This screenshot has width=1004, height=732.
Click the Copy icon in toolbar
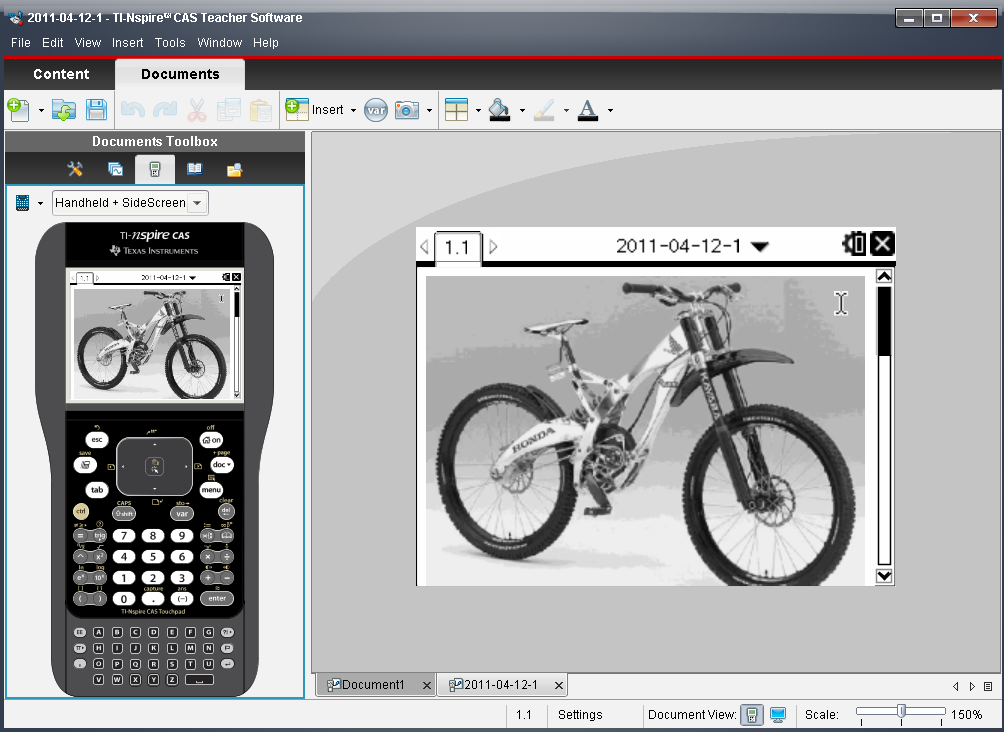pyautogui.click(x=229, y=110)
